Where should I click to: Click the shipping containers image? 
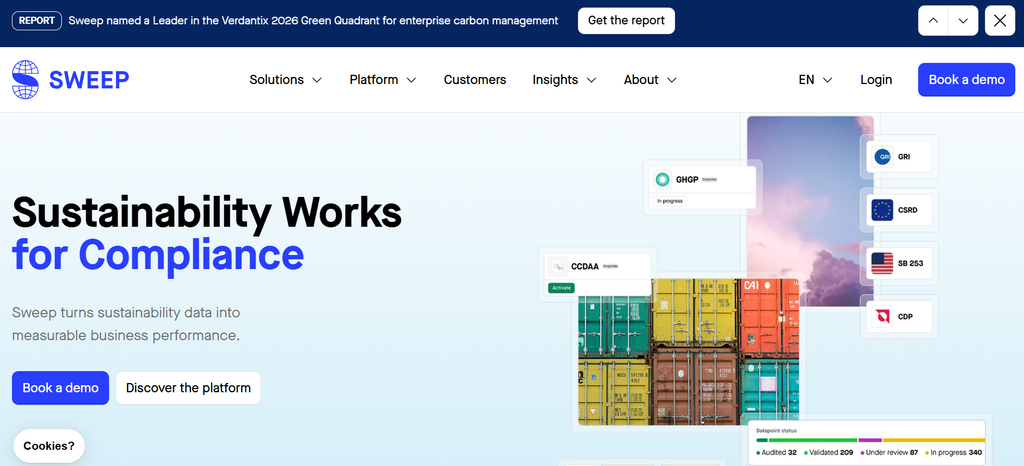coord(688,352)
